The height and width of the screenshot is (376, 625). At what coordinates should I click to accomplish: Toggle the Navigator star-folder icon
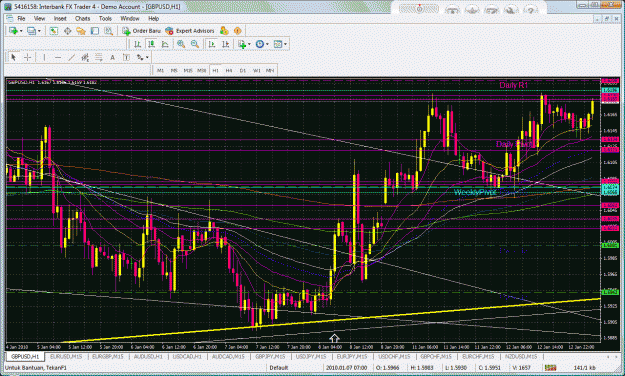(x=81, y=31)
